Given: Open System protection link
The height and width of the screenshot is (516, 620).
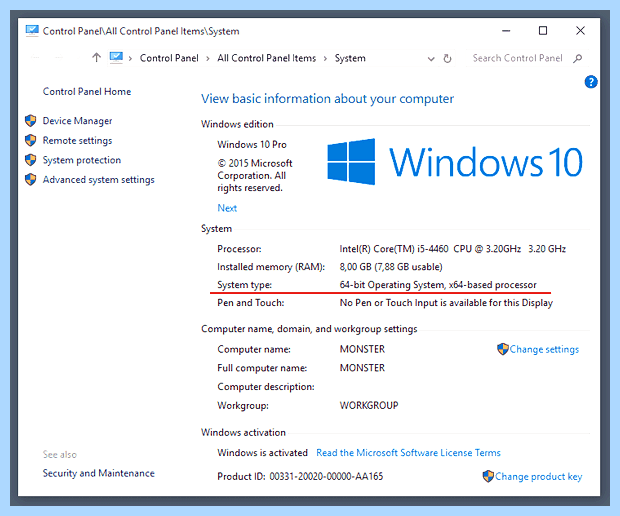Looking at the screenshot, I should pos(82,160).
